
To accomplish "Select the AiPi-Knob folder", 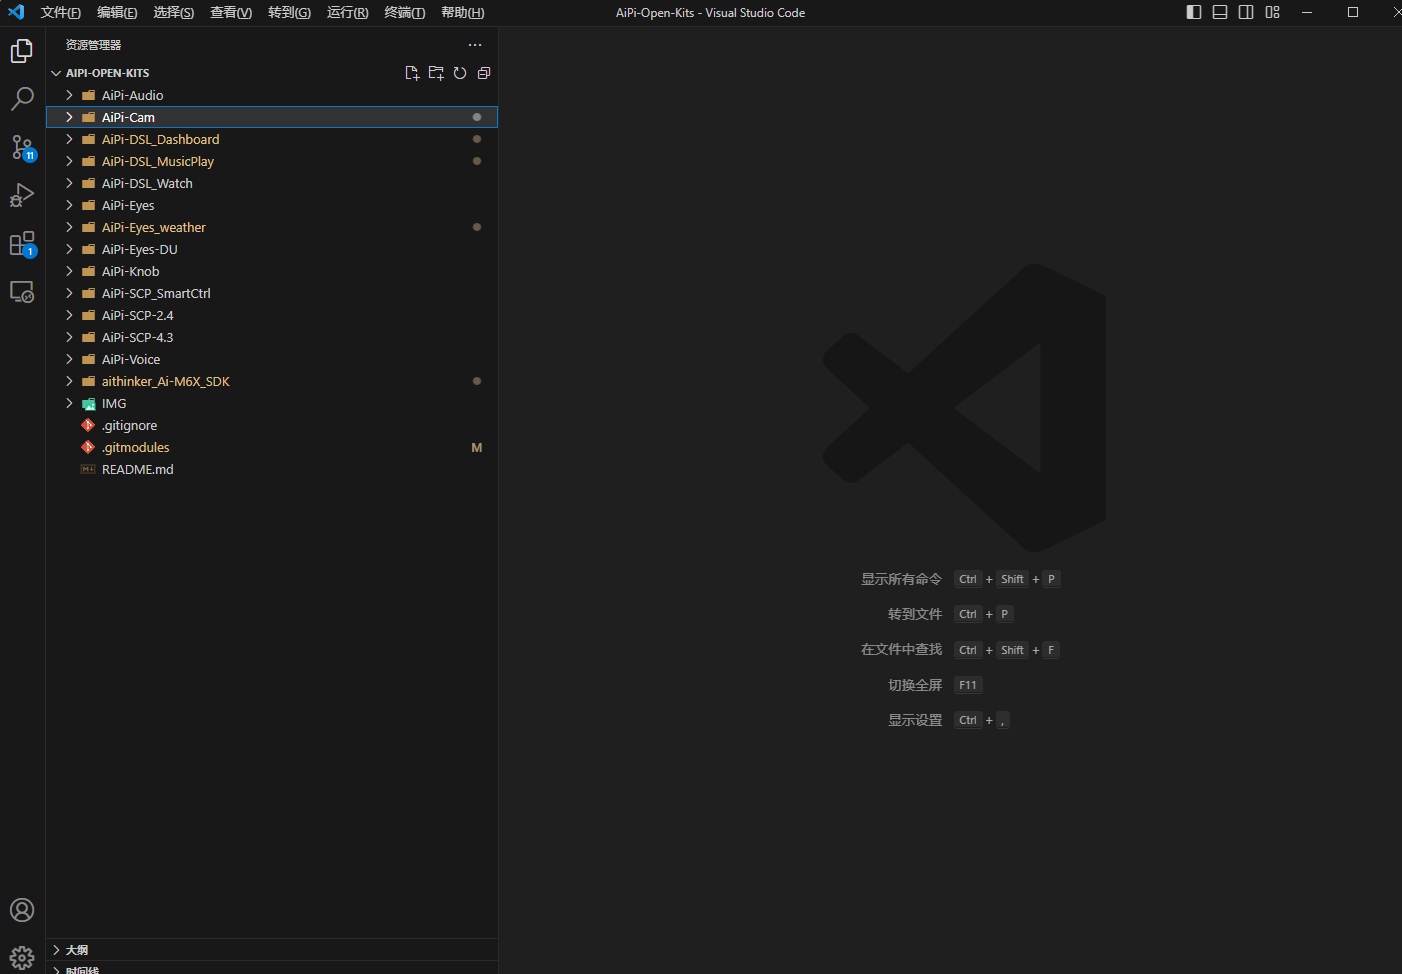I will coord(272,271).
